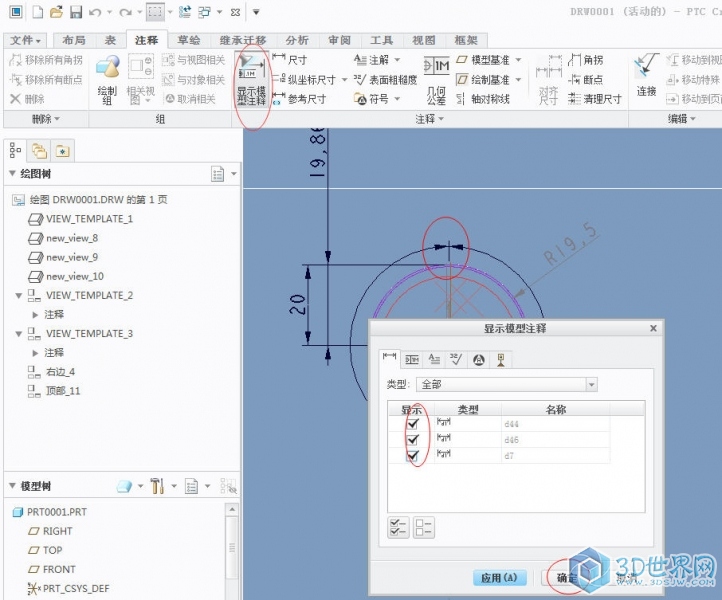Screen dimensions: 722x600
Task: Open the 表 ribbon tab
Action: 110,41
